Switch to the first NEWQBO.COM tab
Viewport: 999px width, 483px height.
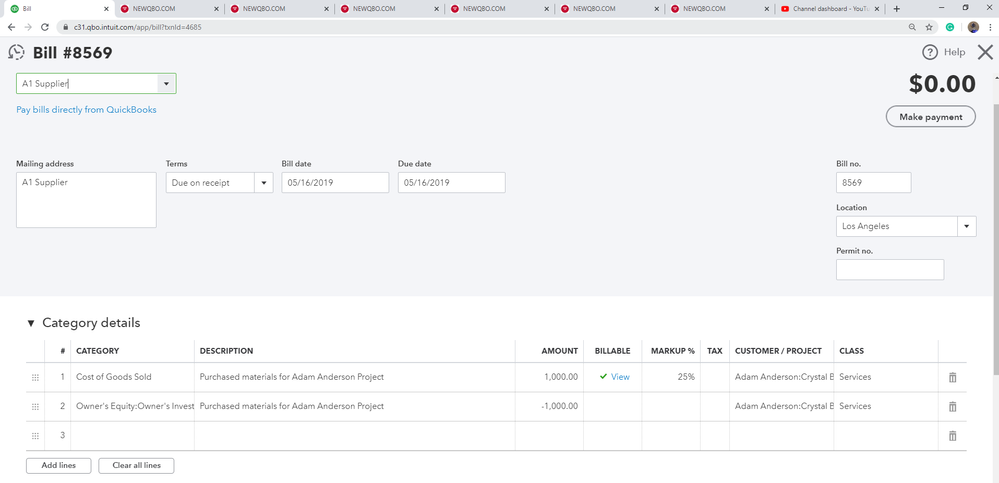[x=169, y=9]
